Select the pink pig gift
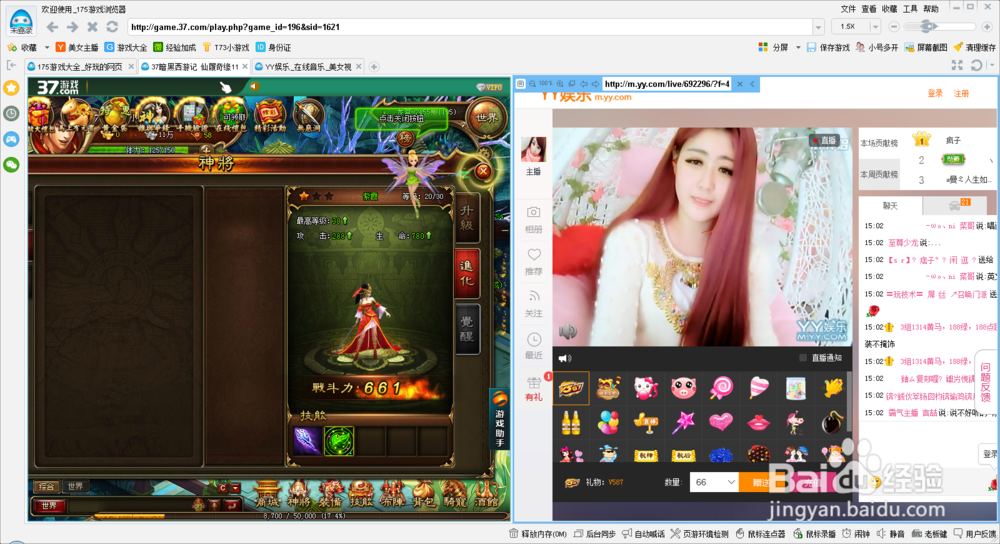This screenshot has height=544, width=1000. click(x=683, y=387)
